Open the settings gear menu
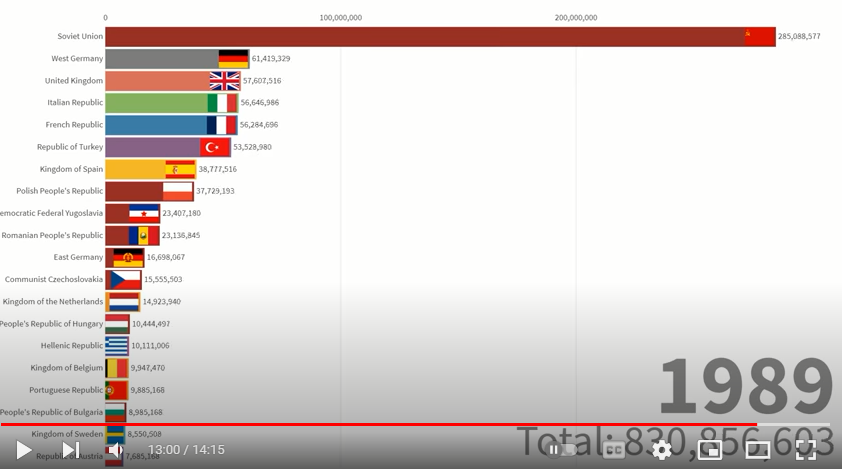The width and height of the screenshot is (844, 469). click(x=661, y=450)
